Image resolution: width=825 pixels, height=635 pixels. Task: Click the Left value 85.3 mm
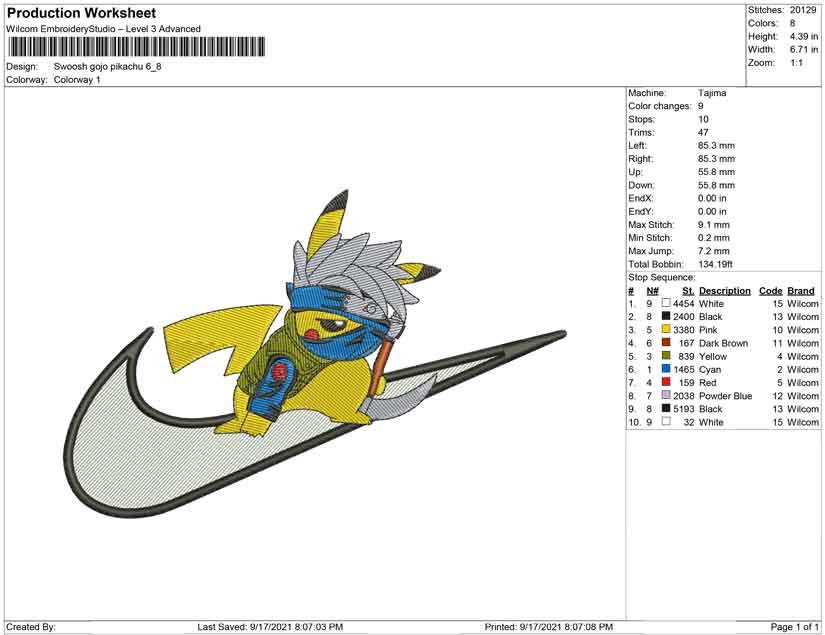717,146
